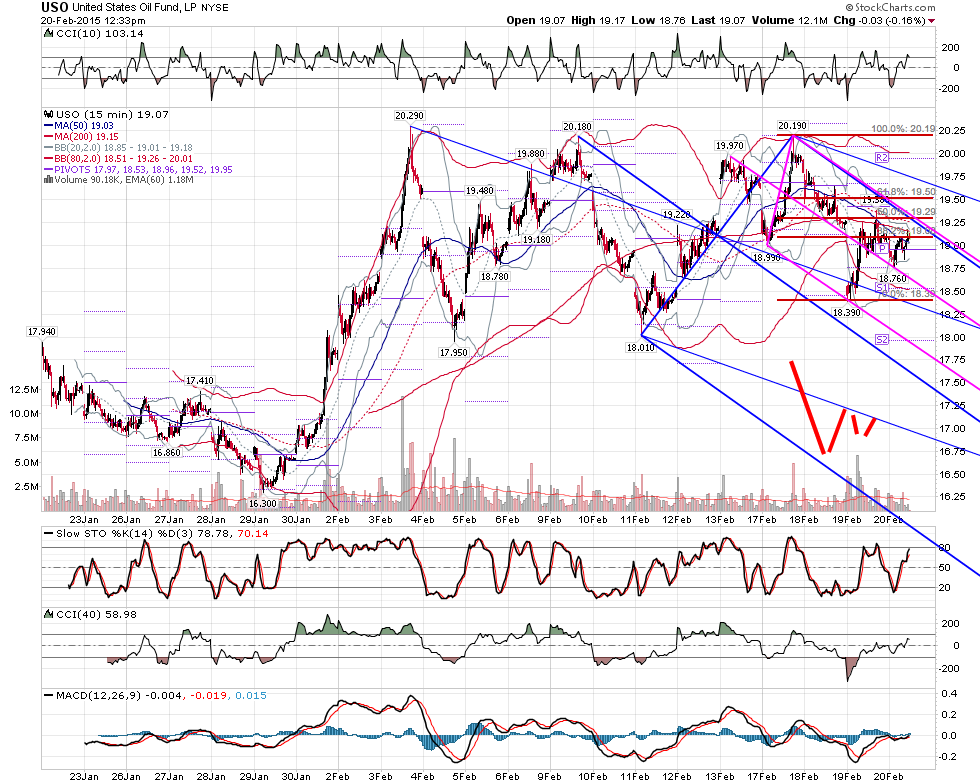The width and height of the screenshot is (980, 783).
Task: Select the S2 pivot marker box
Action: coord(881,339)
